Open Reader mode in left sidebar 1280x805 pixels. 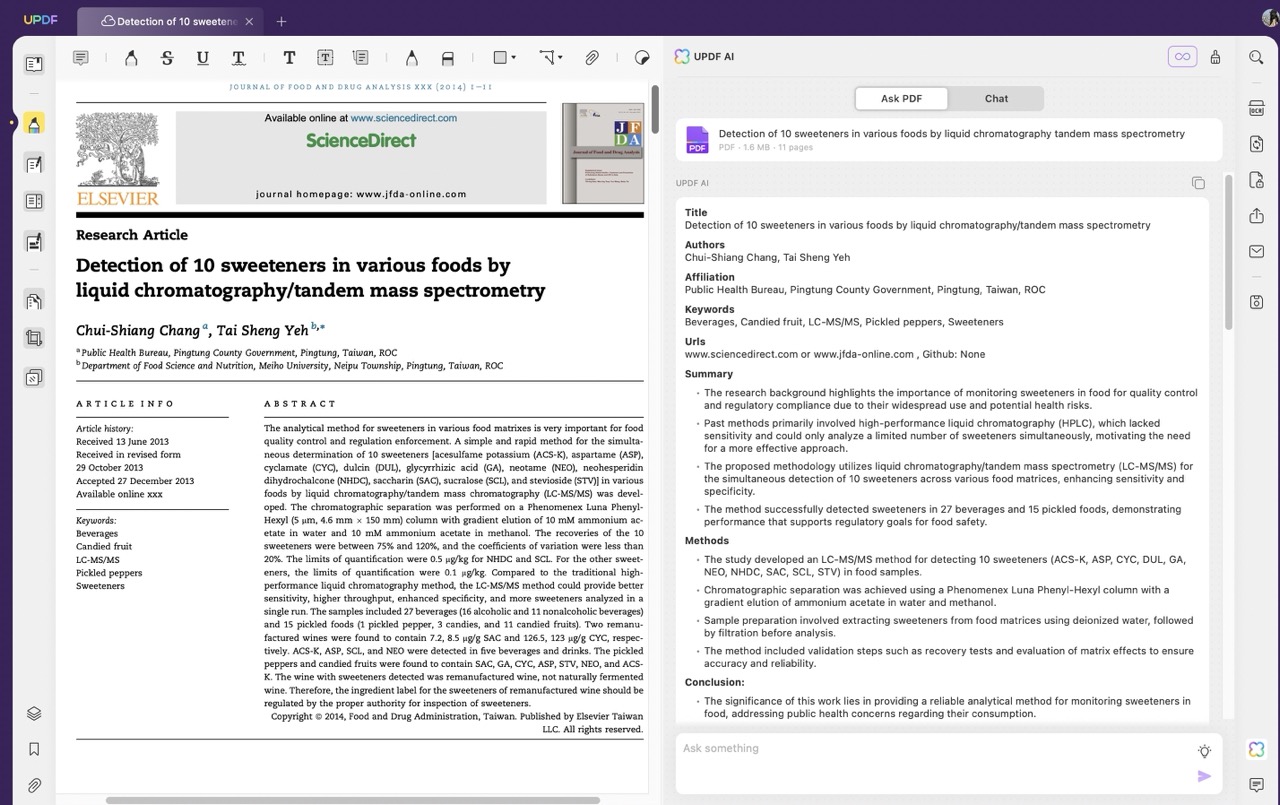(x=34, y=64)
